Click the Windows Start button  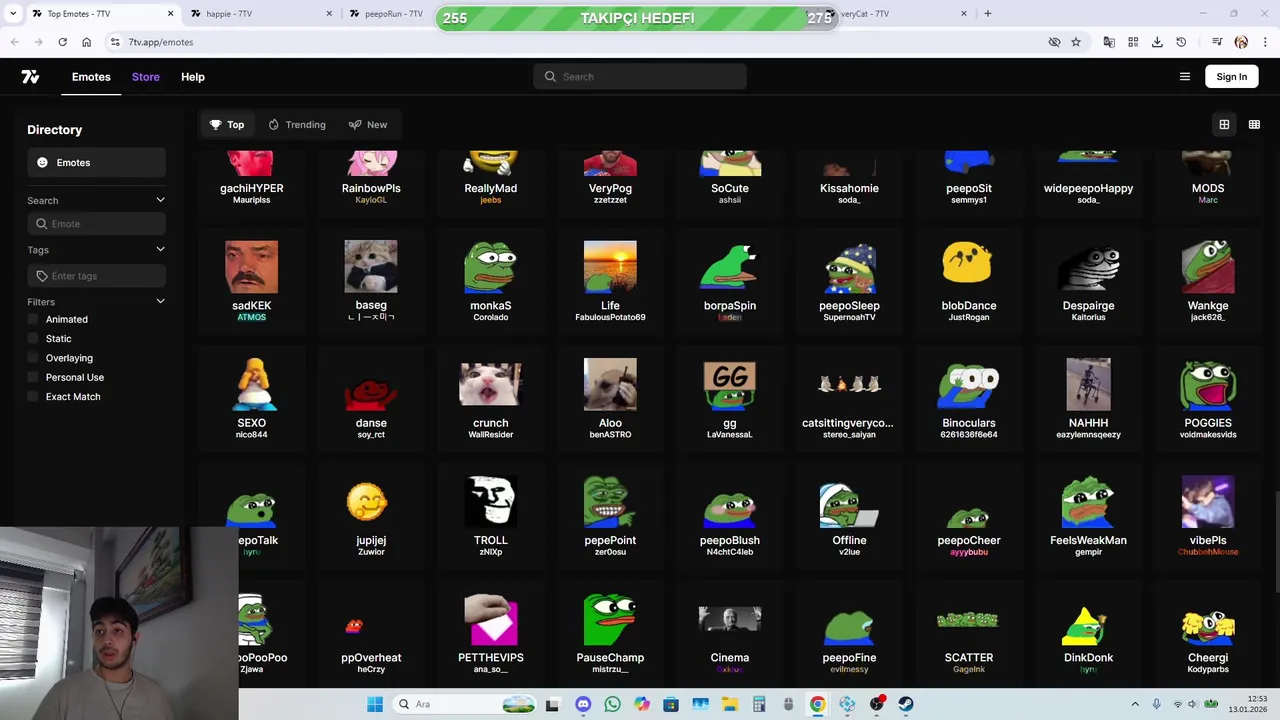tap(375, 704)
